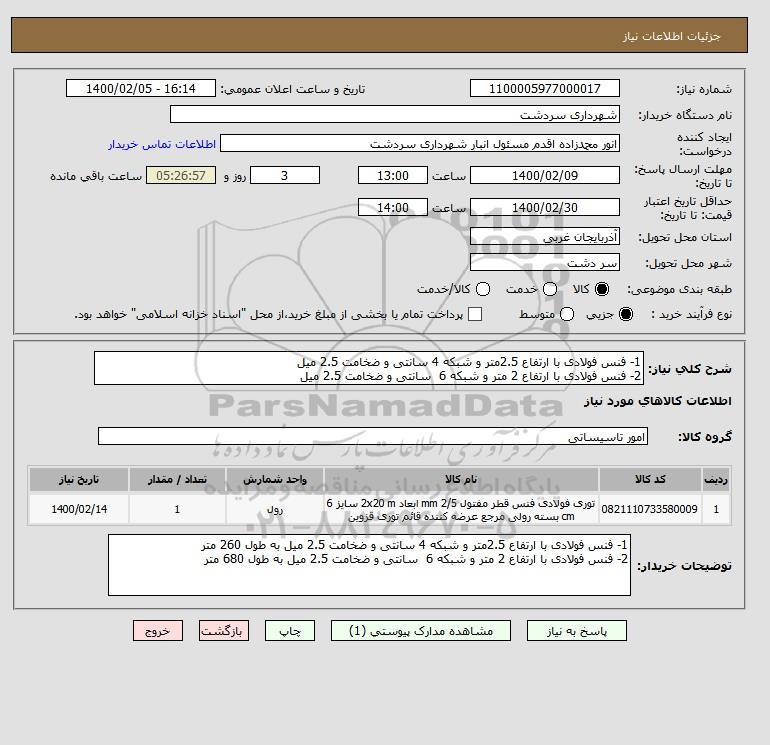Click the خروج exit button
Screen dimensions: 770x745
click(158, 631)
